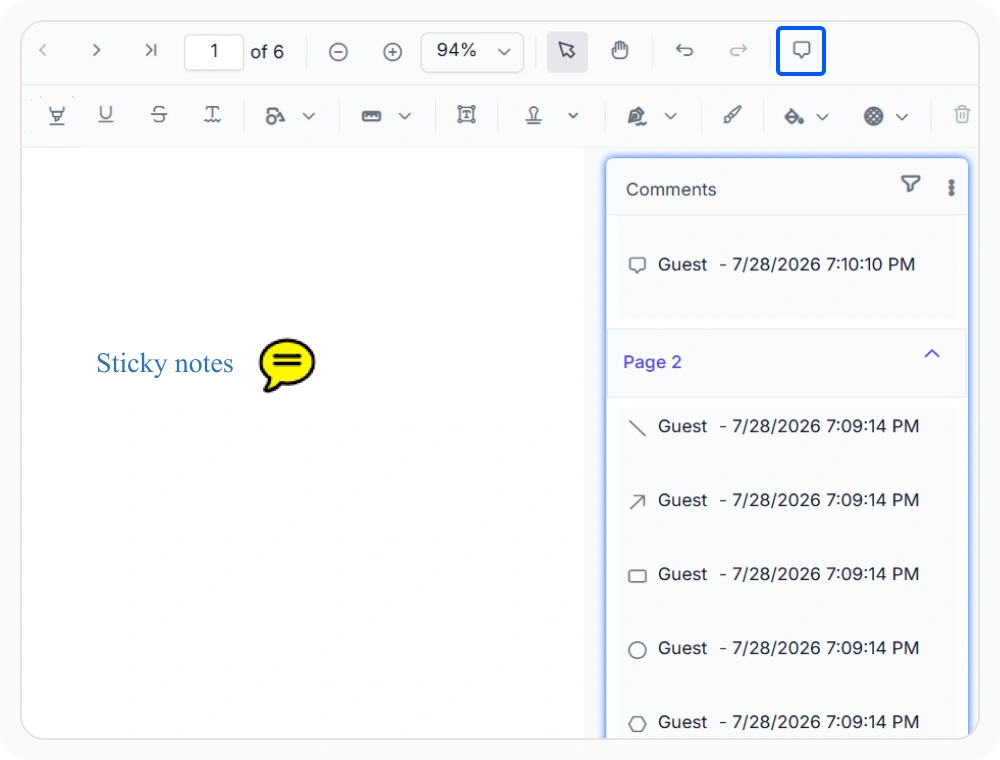Viewport: 1000px width, 760px height.
Task: Switch to the pan hand tool
Action: 620,51
